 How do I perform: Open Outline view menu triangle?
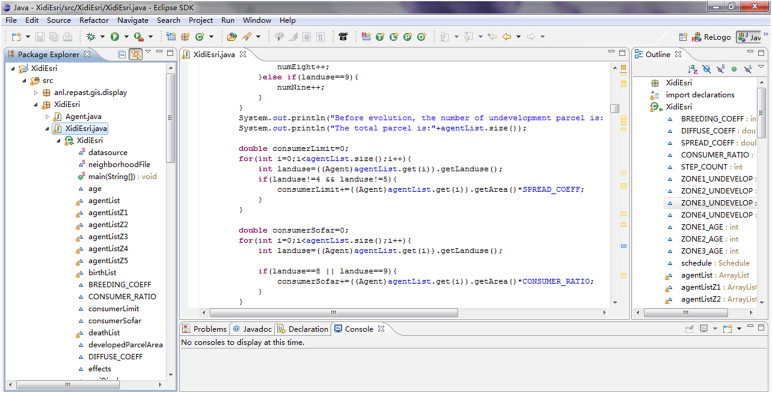761,67
